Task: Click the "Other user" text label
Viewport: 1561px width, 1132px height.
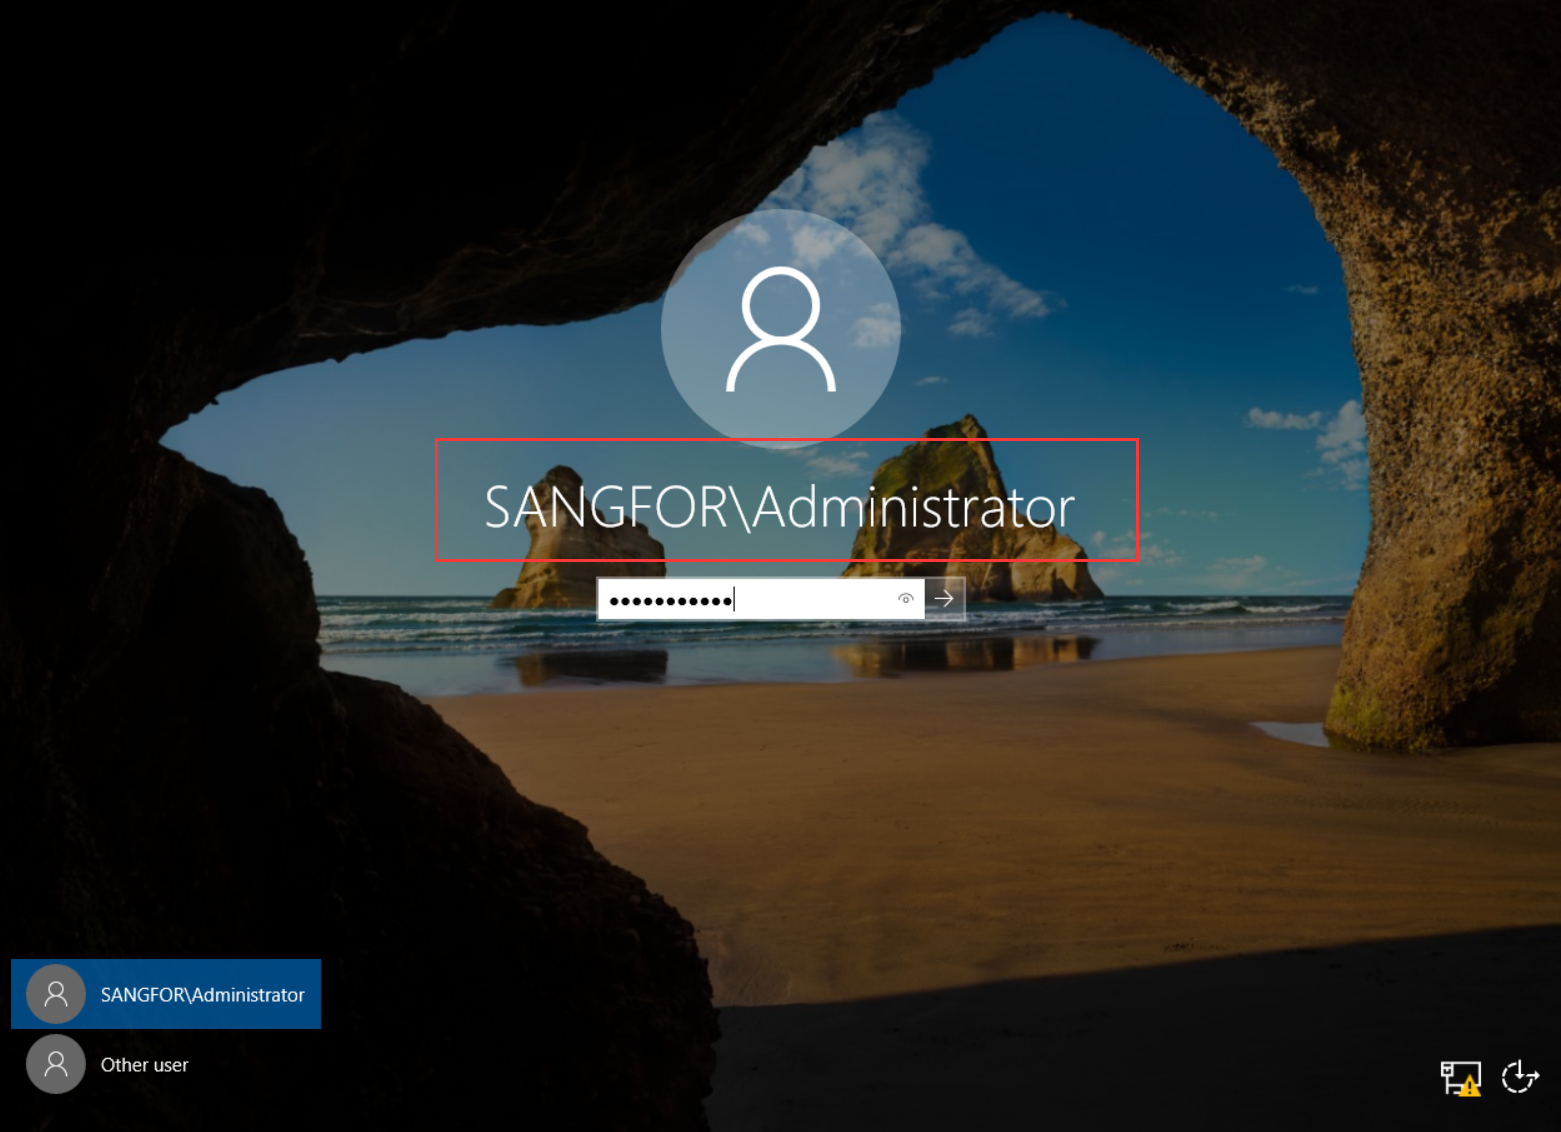Action: (x=144, y=1065)
